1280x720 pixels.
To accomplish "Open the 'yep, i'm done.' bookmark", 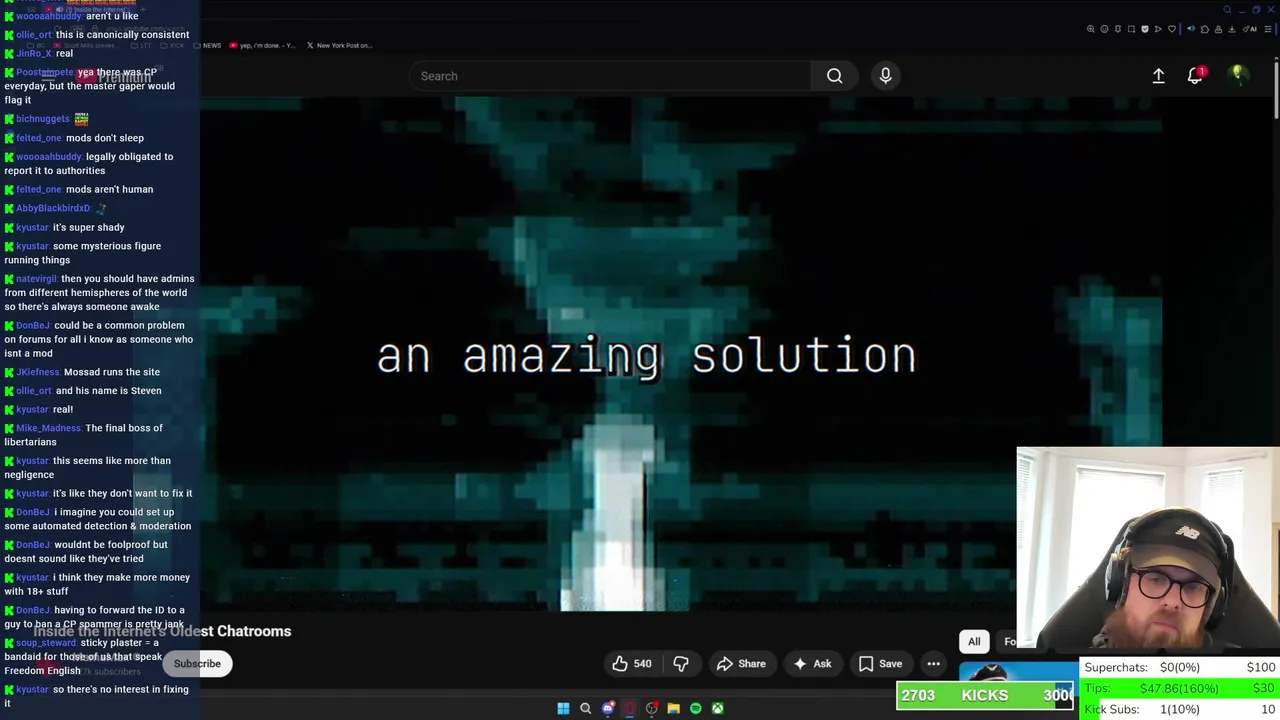I will click(263, 45).
